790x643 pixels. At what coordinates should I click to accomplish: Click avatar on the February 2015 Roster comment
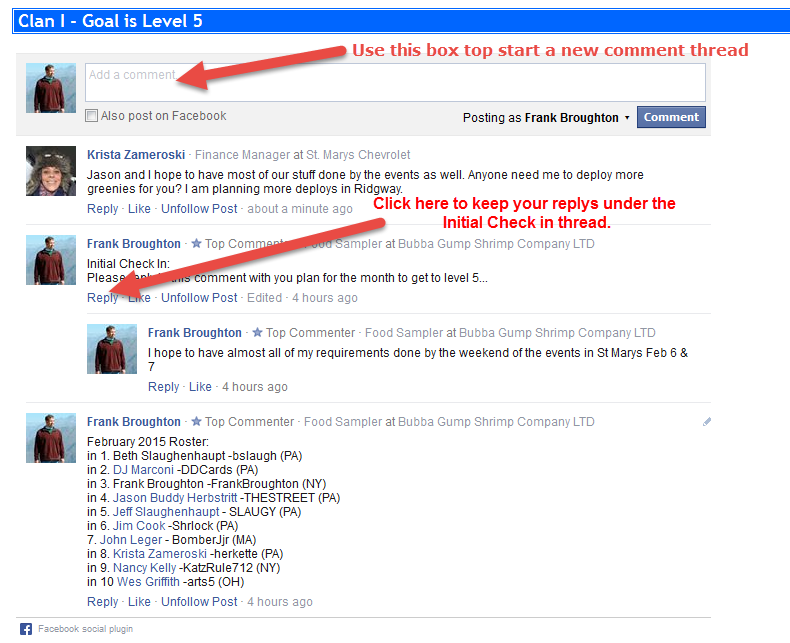pos(51,438)
